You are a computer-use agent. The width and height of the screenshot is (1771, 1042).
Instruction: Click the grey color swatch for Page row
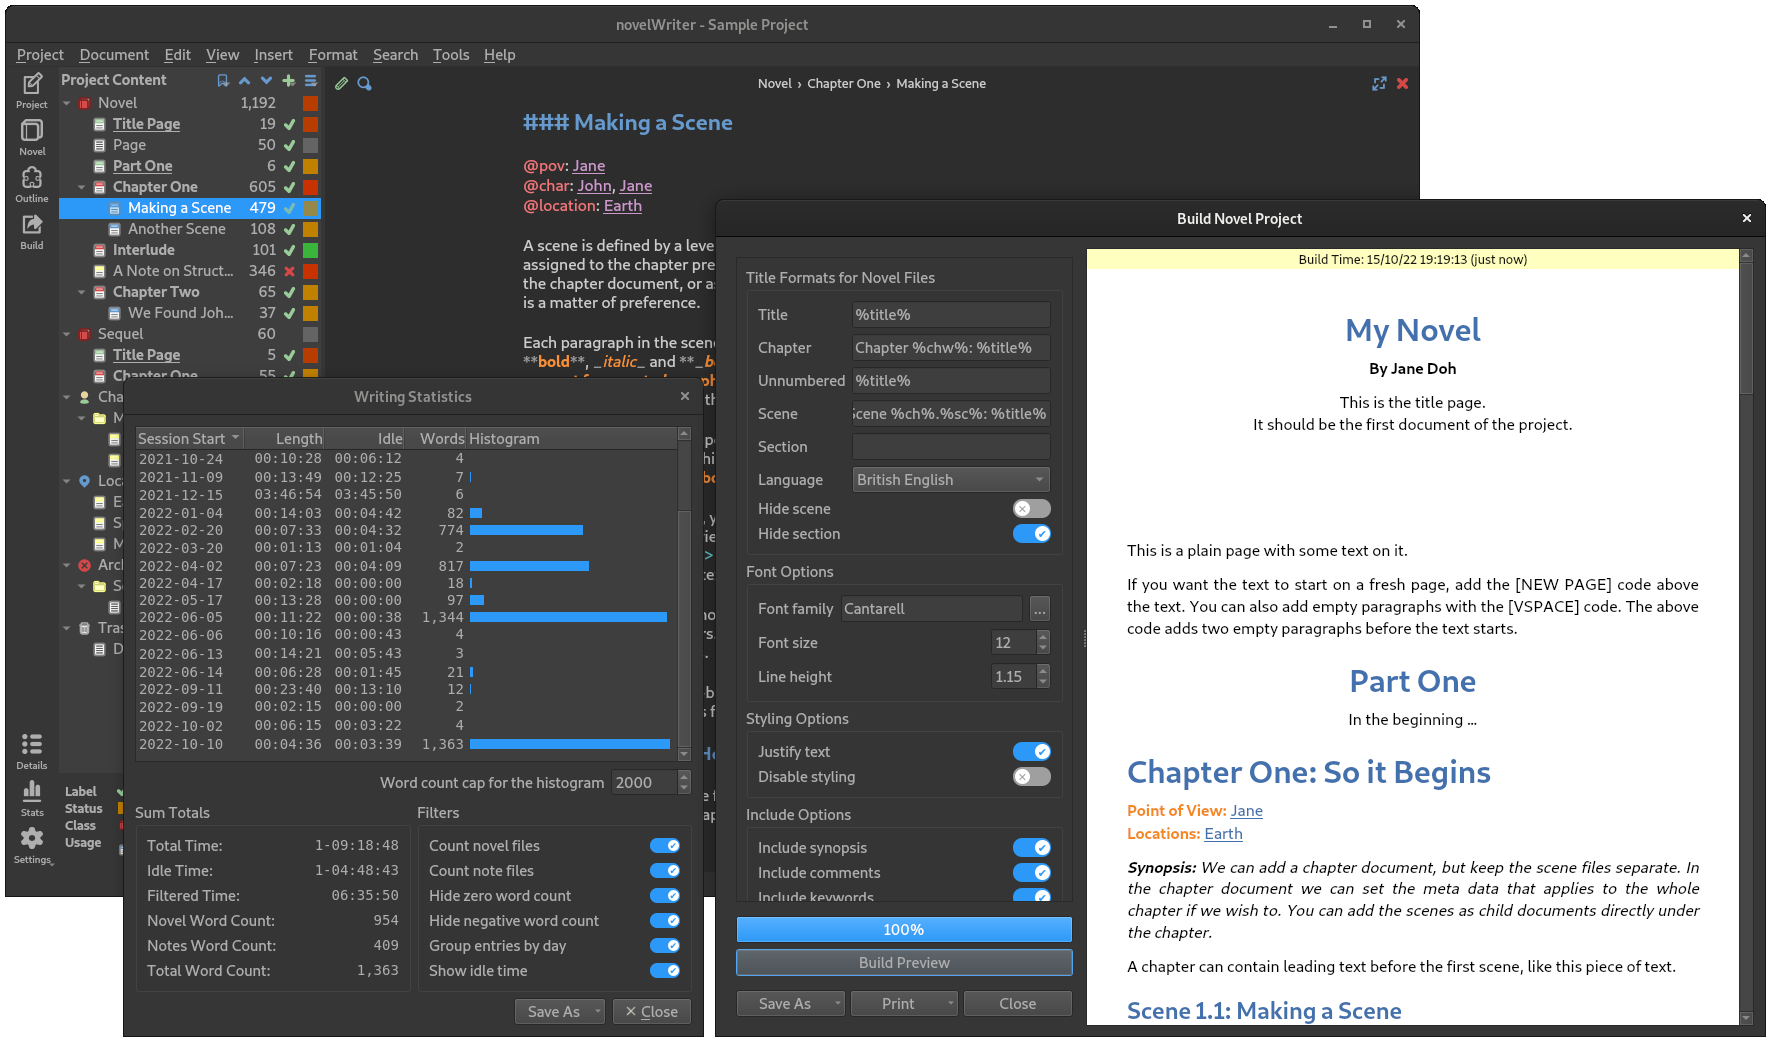(311, 145)
